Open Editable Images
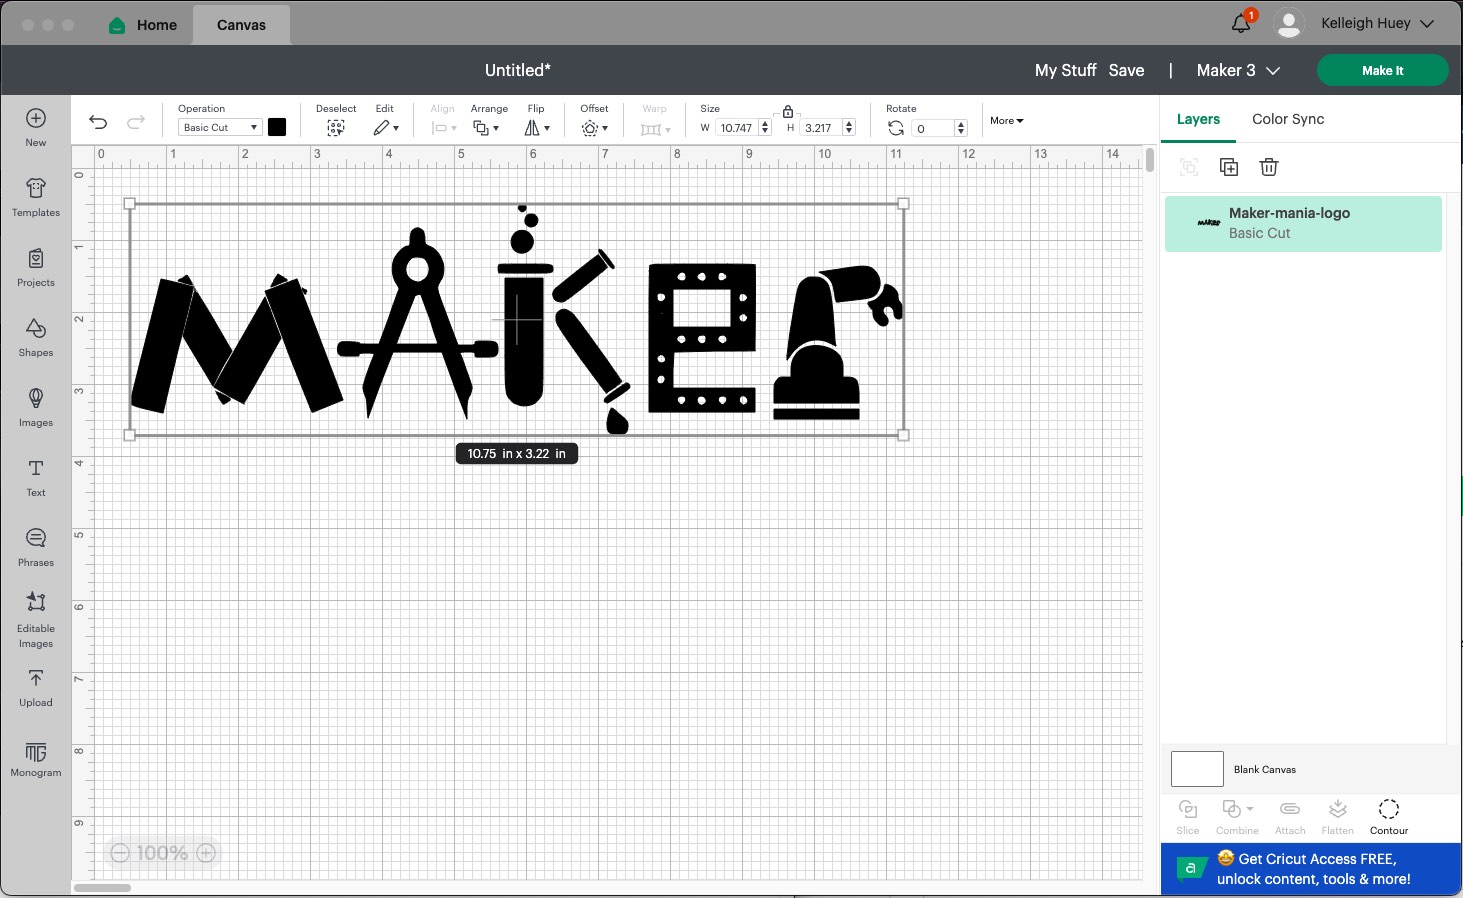The width and height of the screenshot is (1463, 898). click(36, 619)
